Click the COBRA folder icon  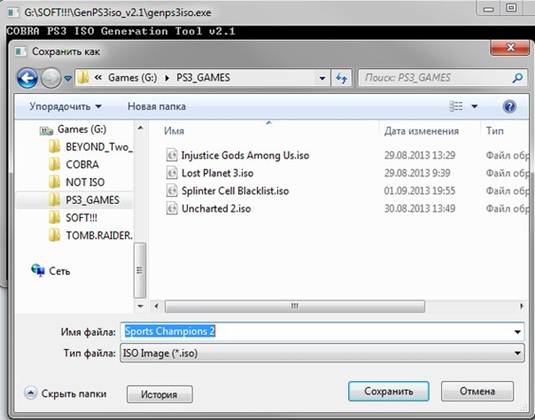(x=54, y=164)
